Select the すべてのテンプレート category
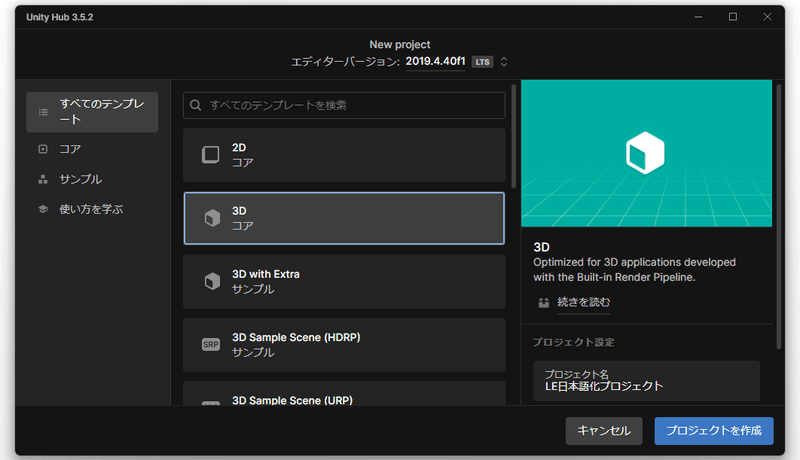This screenshot has width=800, height=460. (92, 112)
